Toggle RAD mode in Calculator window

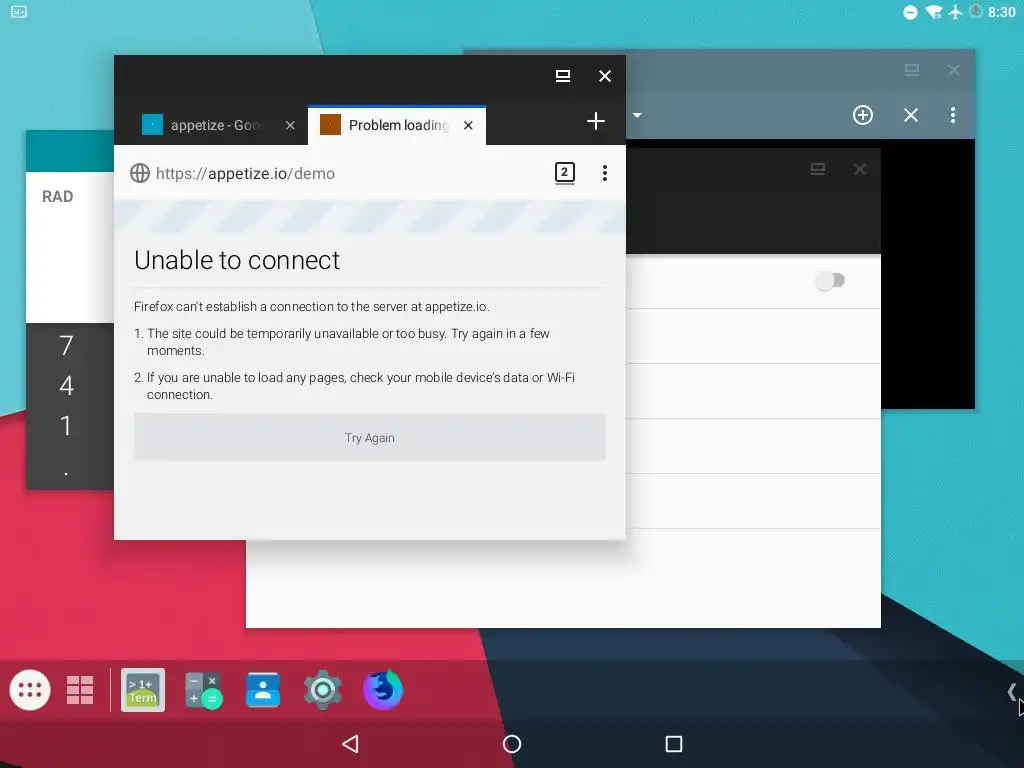tap(57, 197)
